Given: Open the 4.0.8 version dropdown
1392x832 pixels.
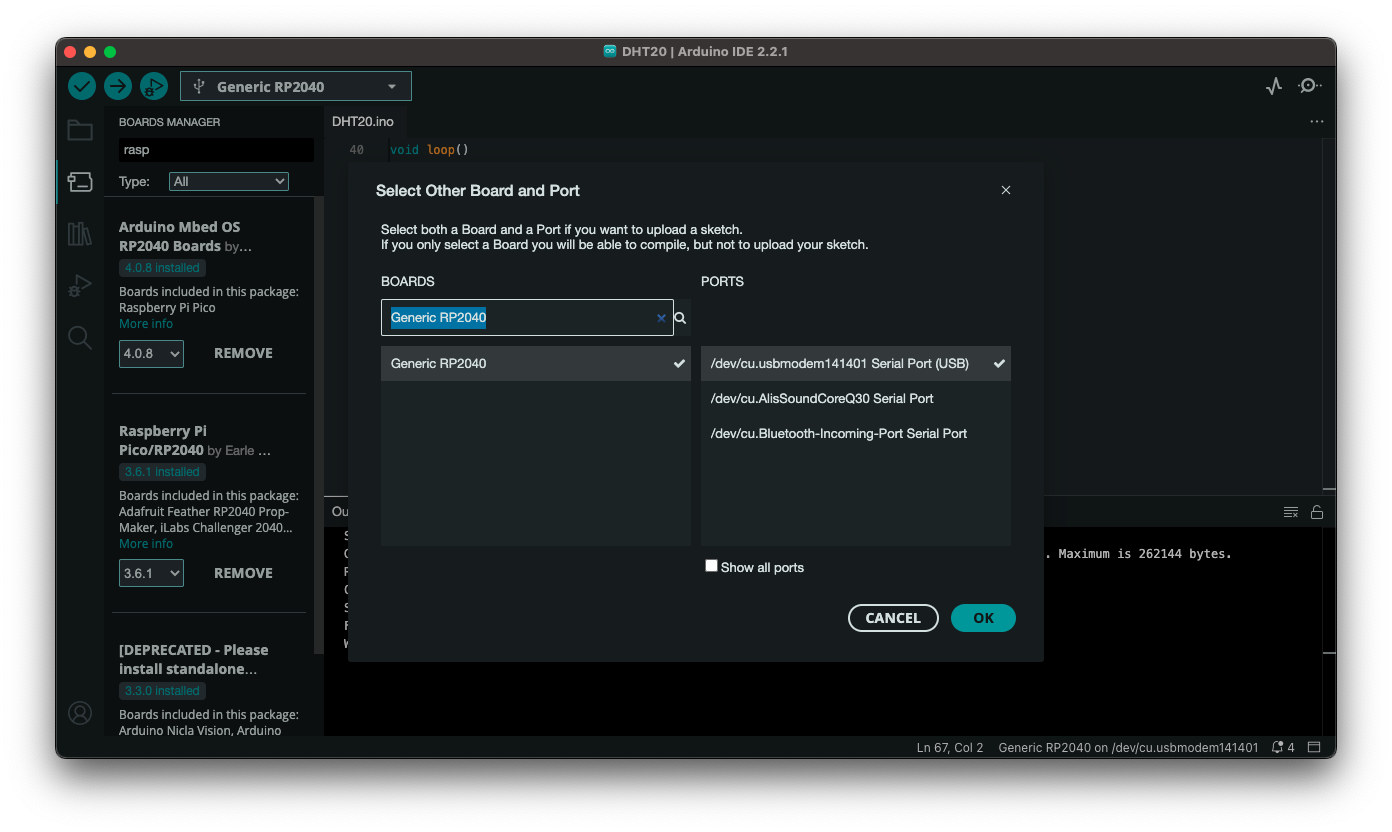Looking at the screenshot, I should tap(151, 353).
